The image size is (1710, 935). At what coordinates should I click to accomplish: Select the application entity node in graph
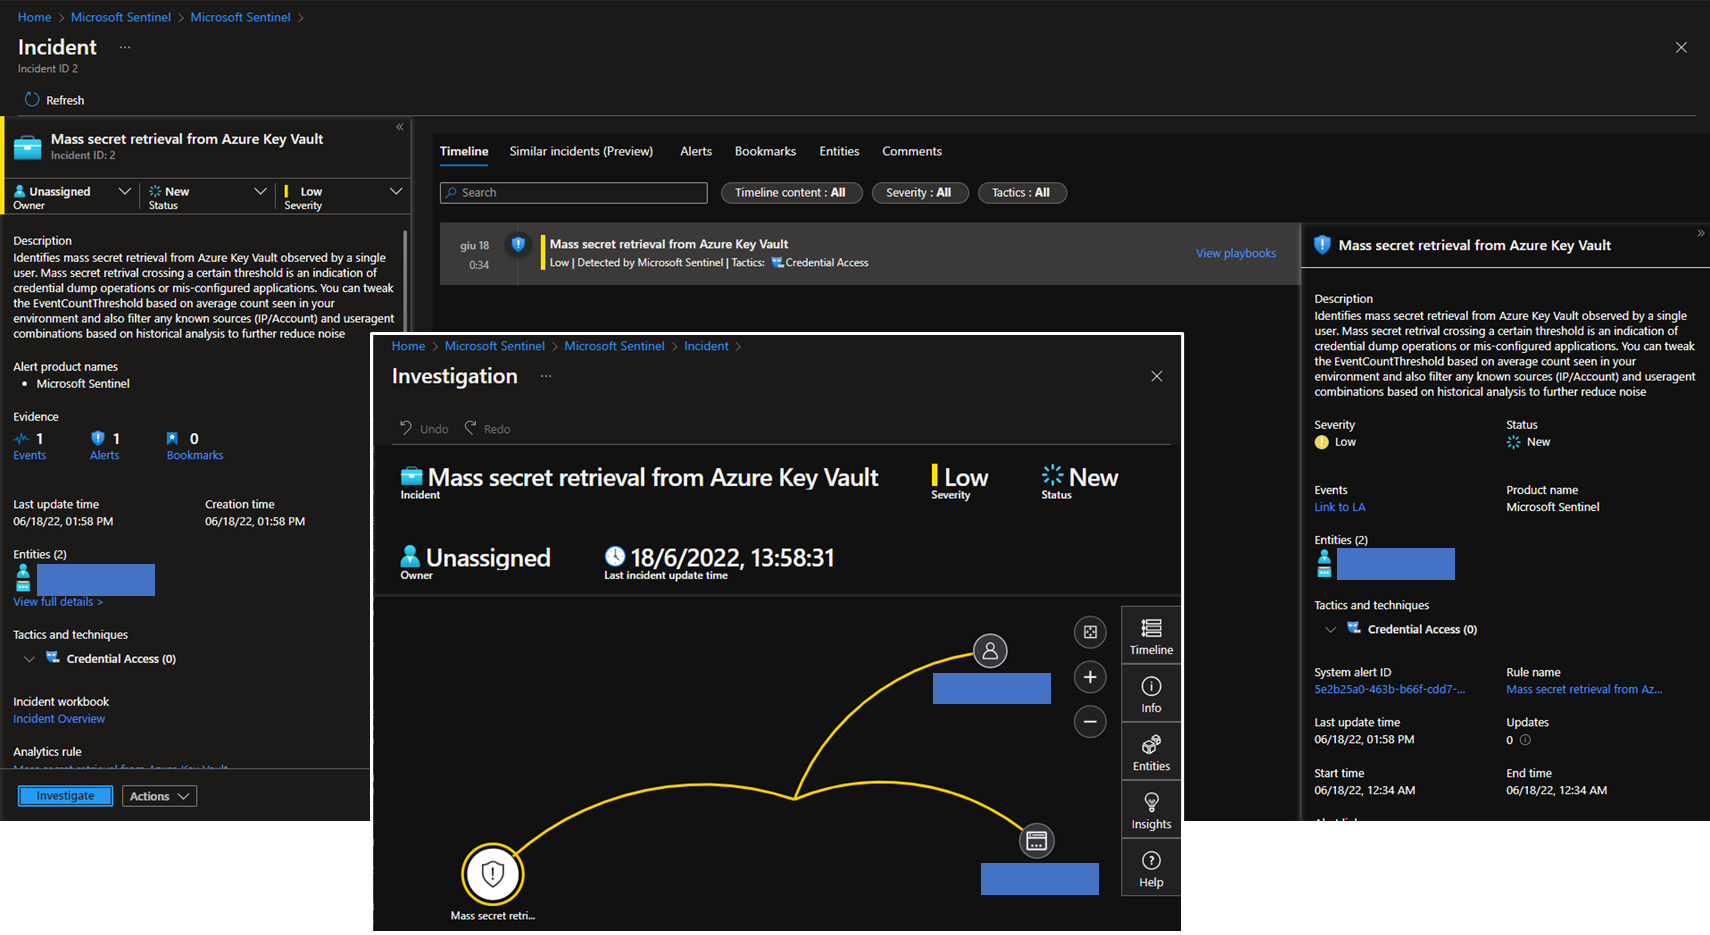(x=1037, y=840)
